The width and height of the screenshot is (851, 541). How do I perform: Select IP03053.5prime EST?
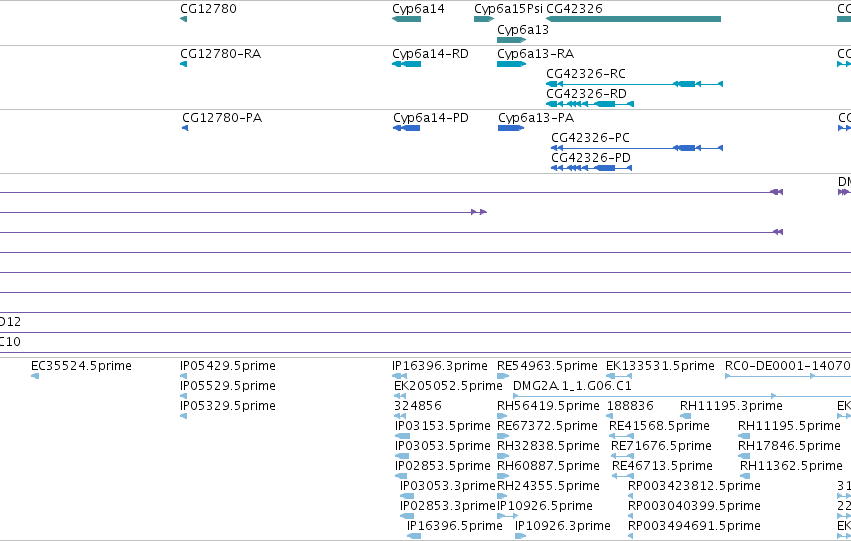402,456
